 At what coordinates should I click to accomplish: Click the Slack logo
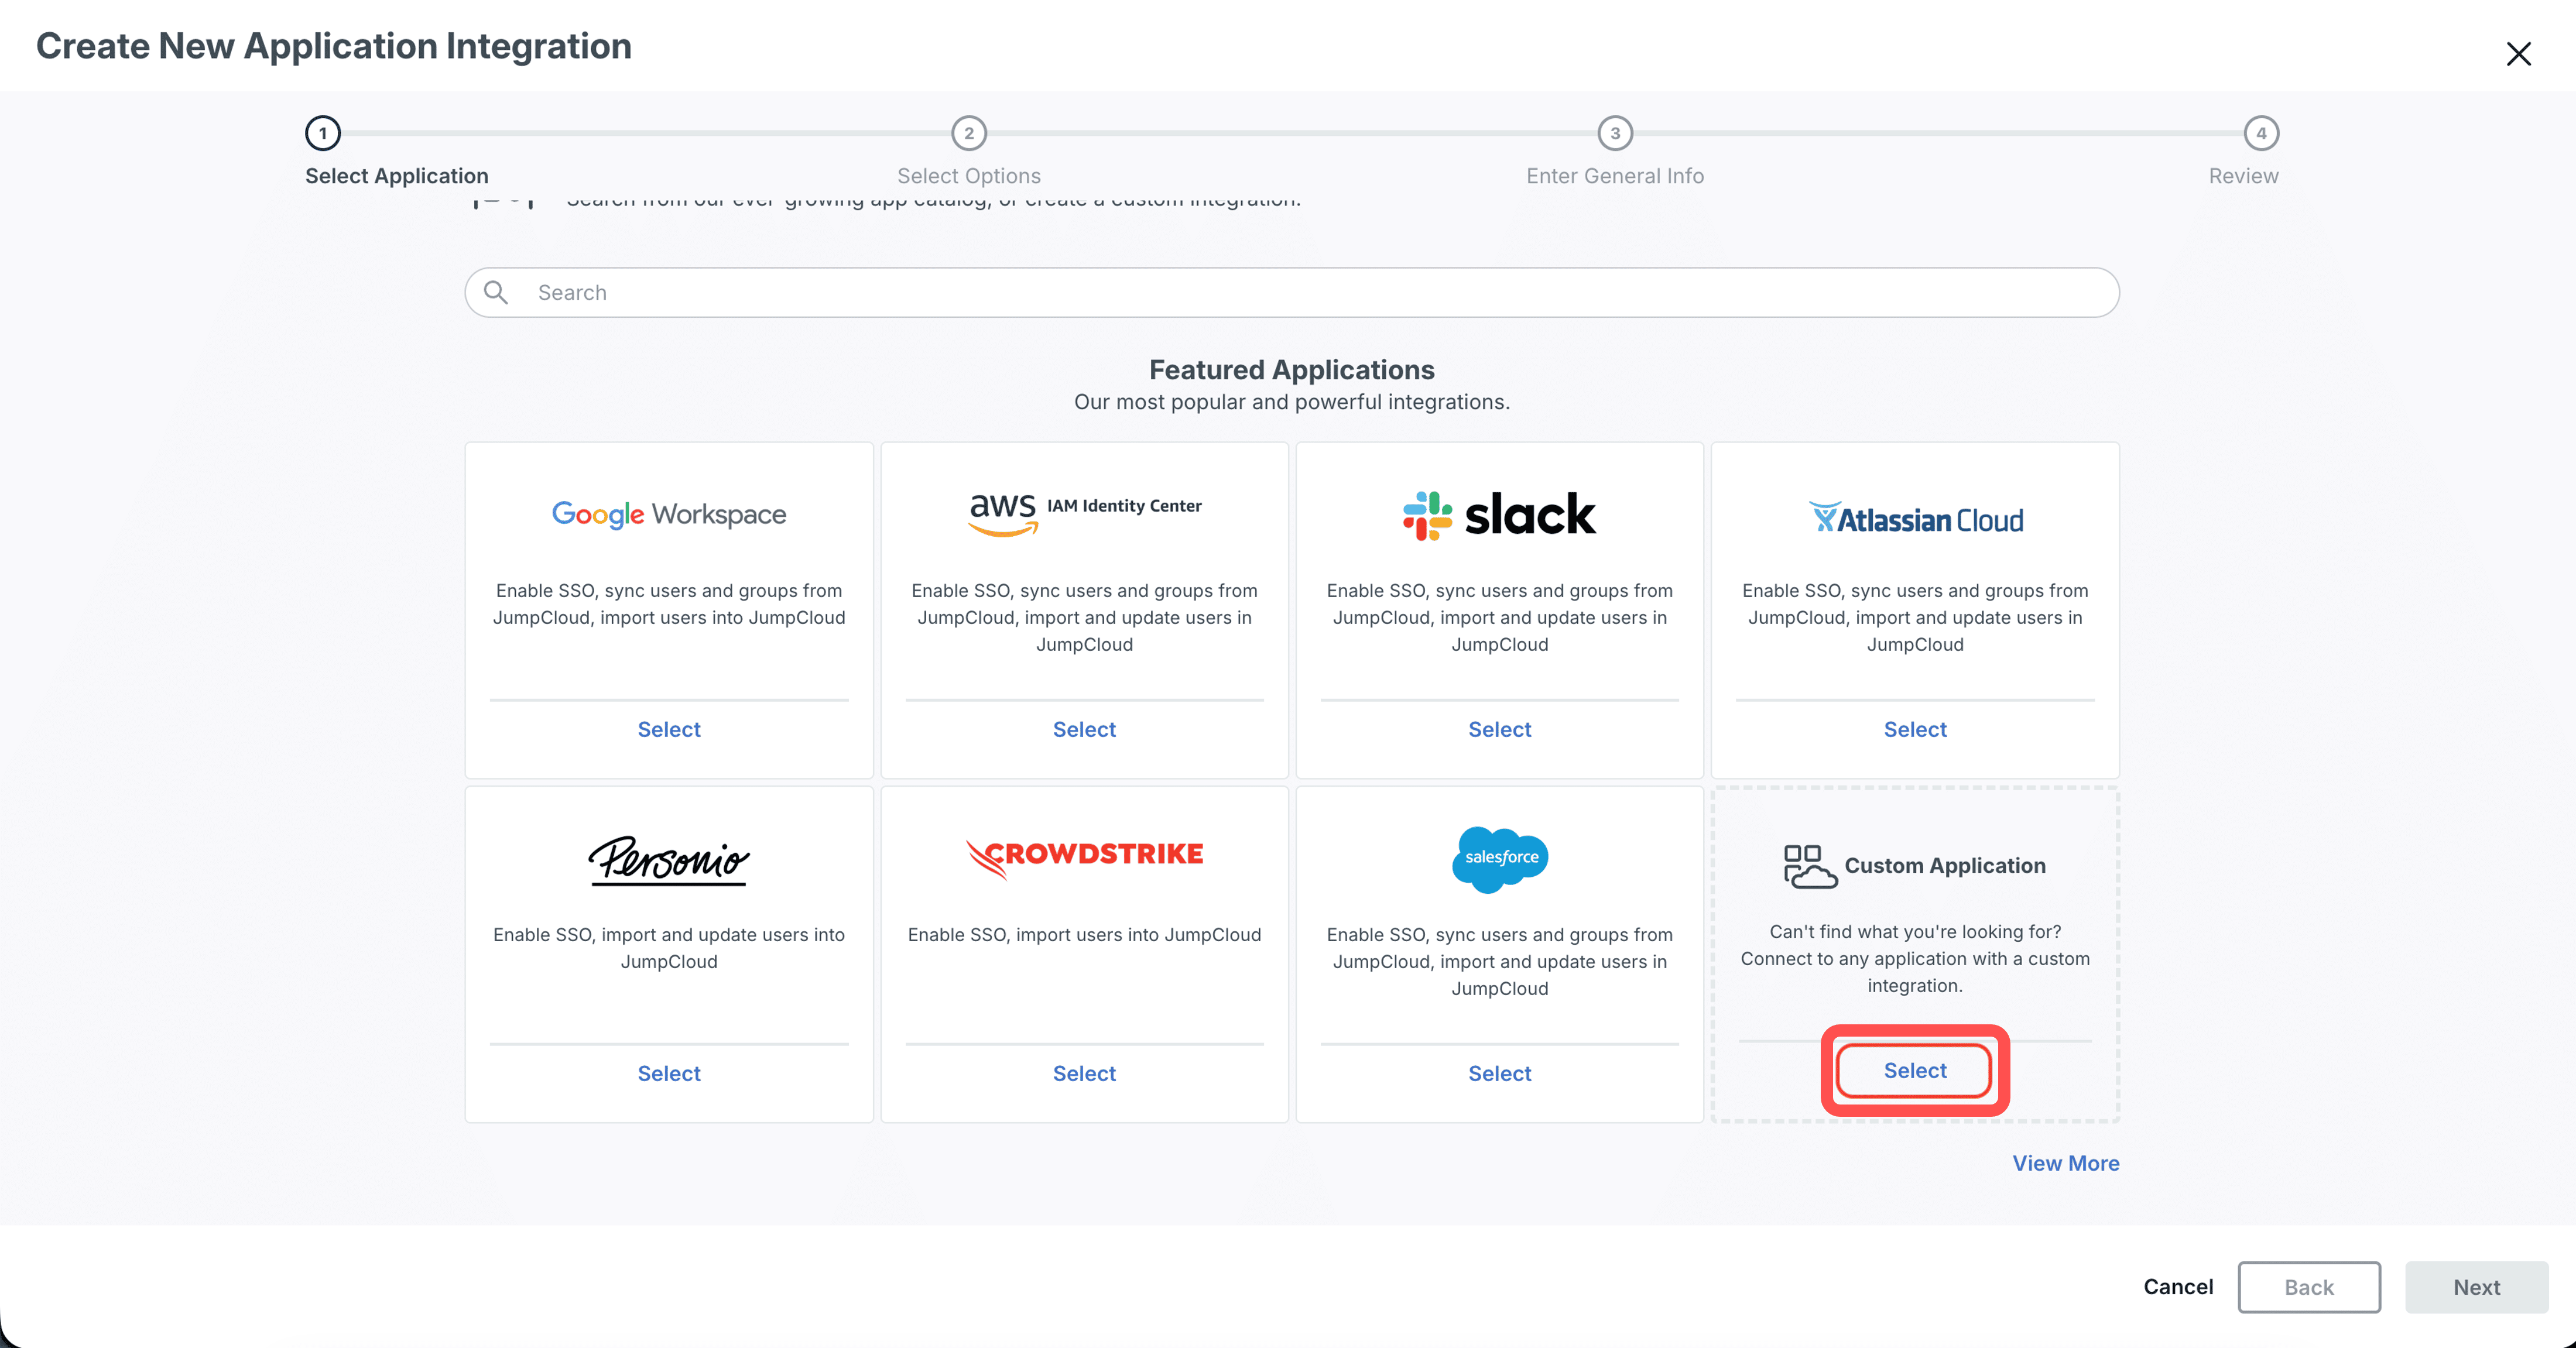[1499, 515]
